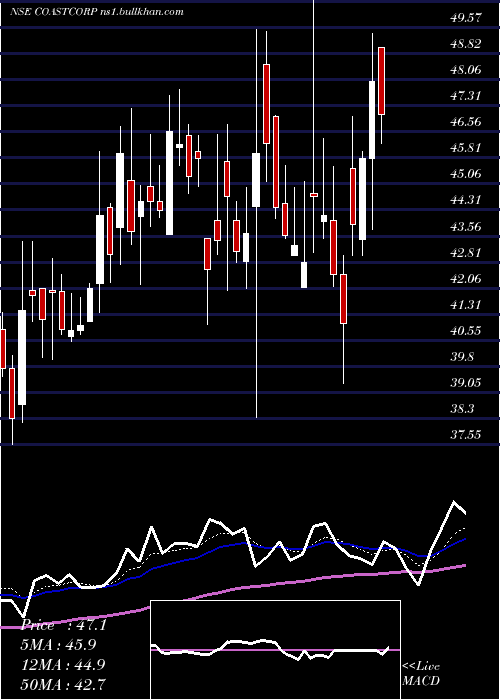Image resolution: width=500 pixels, height=700 pixels.
Task: Click the 48.82 price axis label
Action: (x=466, y=44)
